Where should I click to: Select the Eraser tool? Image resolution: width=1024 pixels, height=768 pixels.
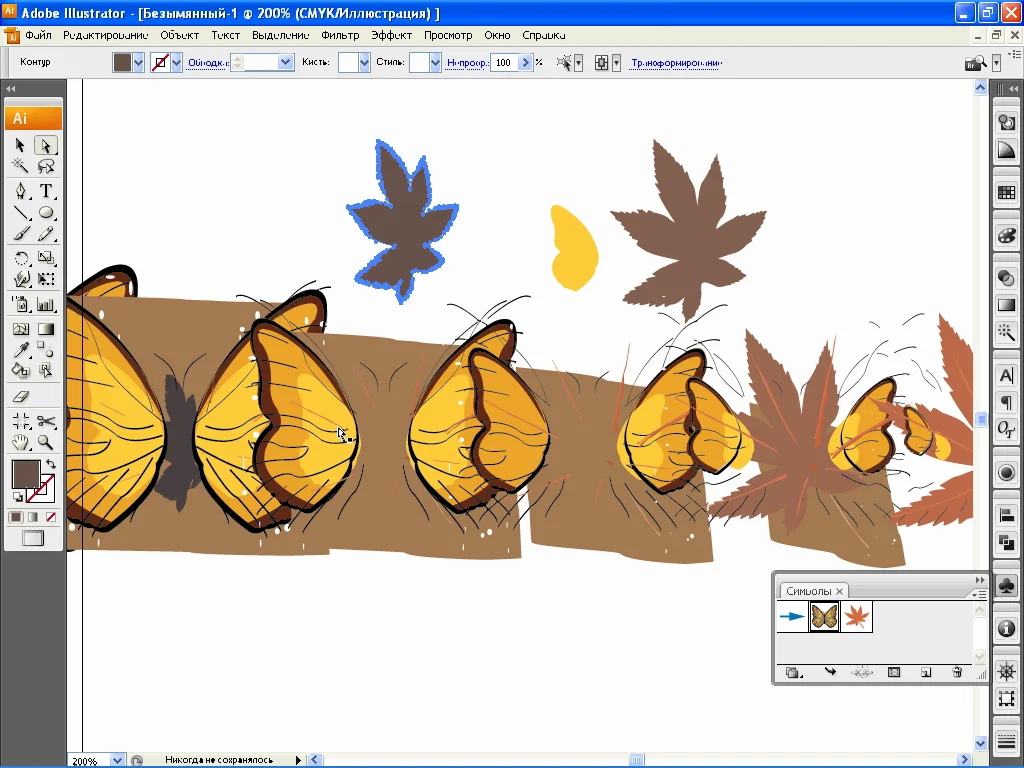[x=20, y=396]
